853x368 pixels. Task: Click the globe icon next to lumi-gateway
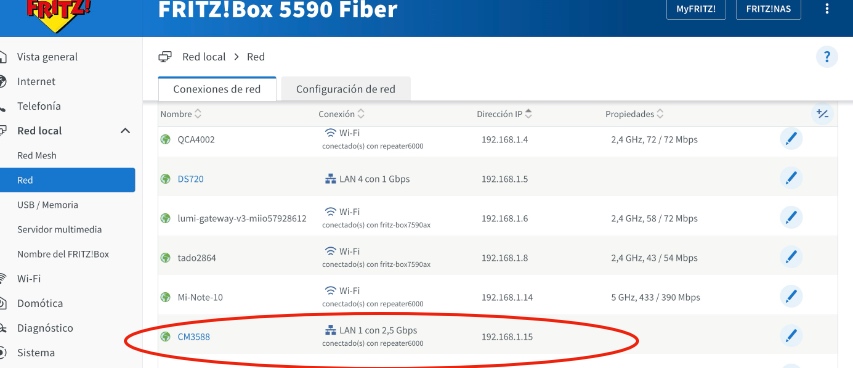click(165, 218)
